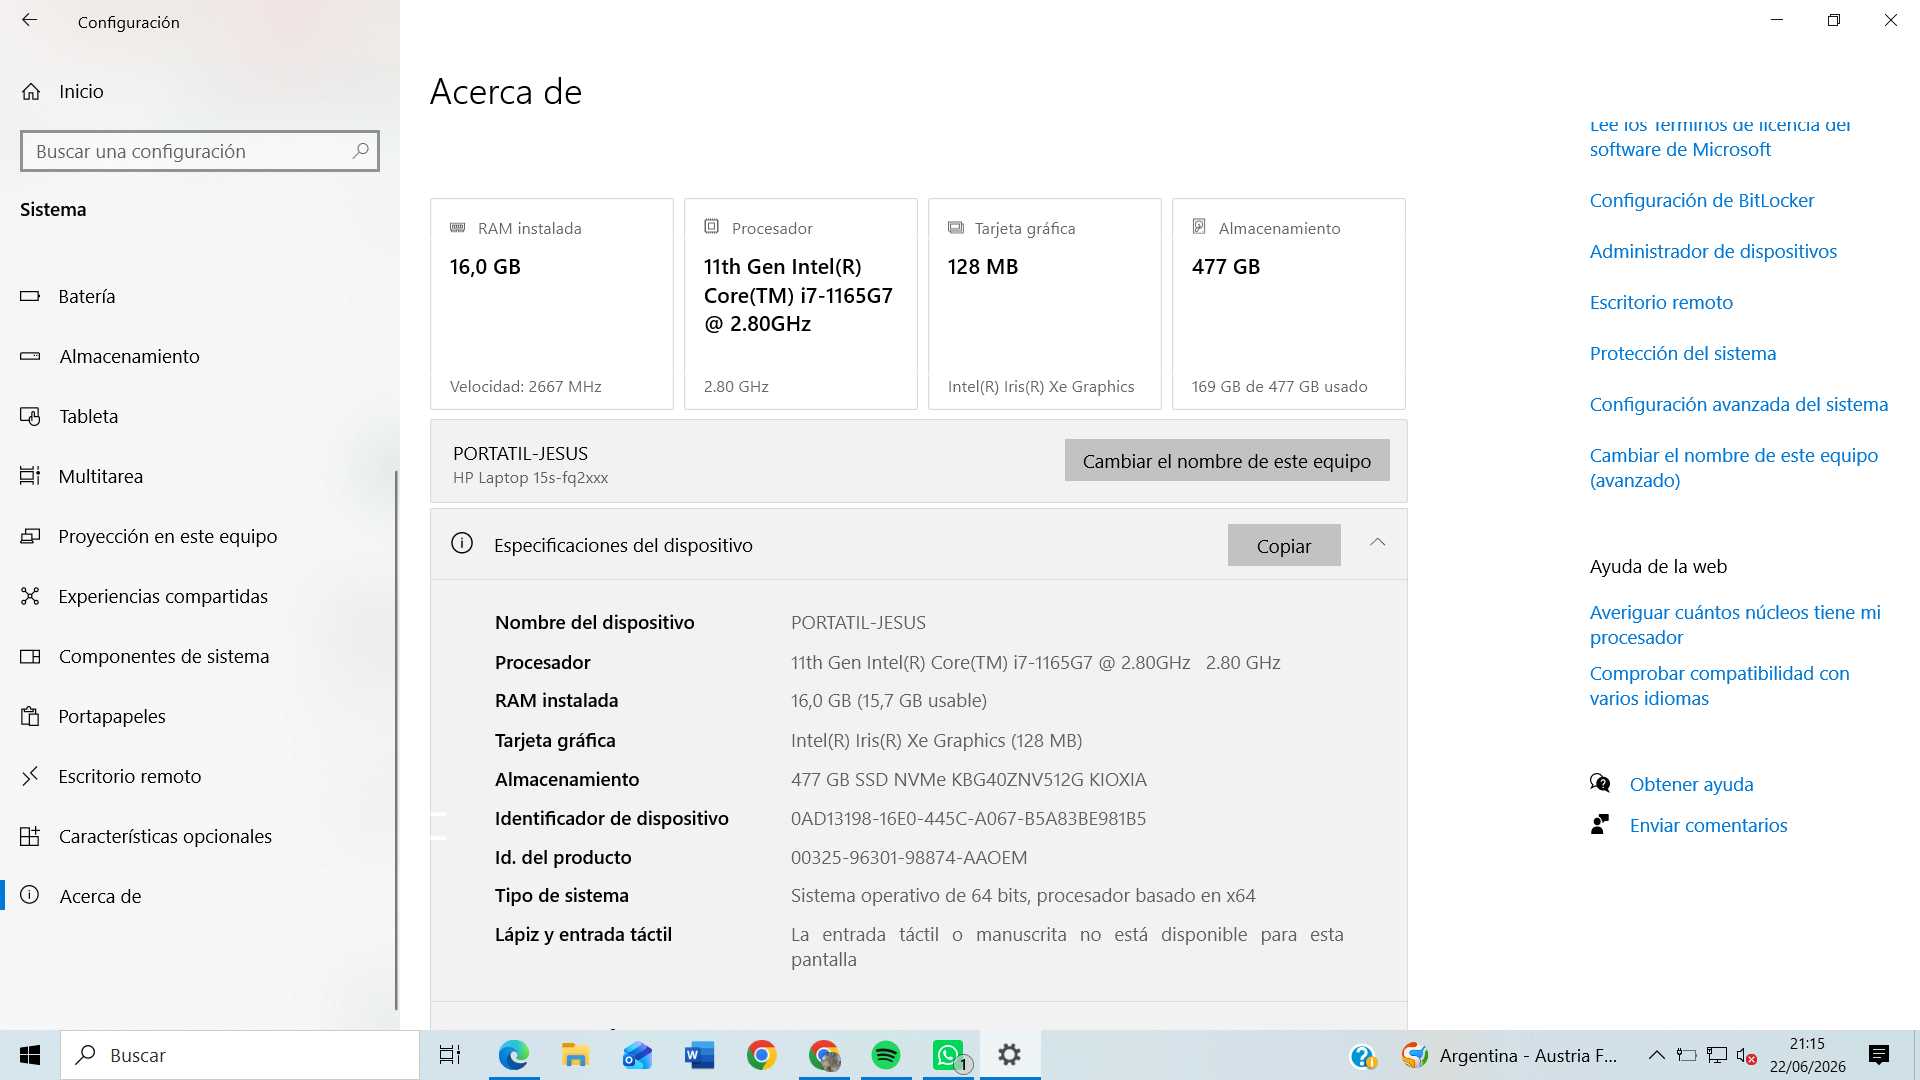Click product ID 00325-96301-98874-AAOEM
1920x1080 pixels.
909,857
